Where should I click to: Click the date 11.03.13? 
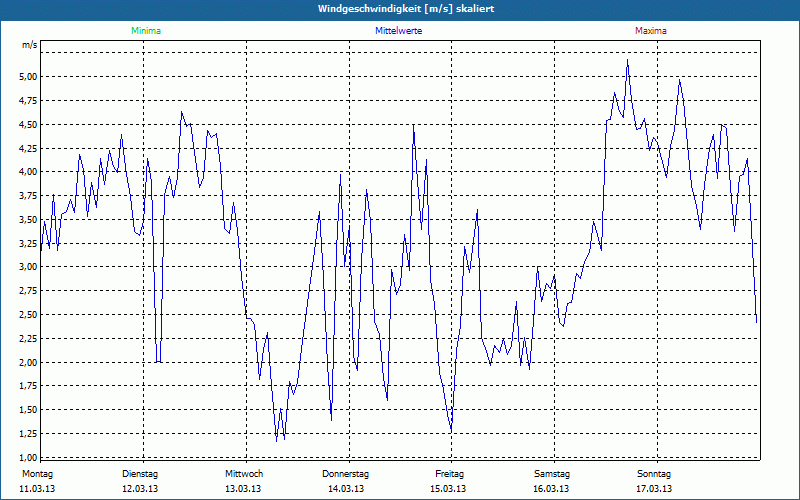[37, 489]
